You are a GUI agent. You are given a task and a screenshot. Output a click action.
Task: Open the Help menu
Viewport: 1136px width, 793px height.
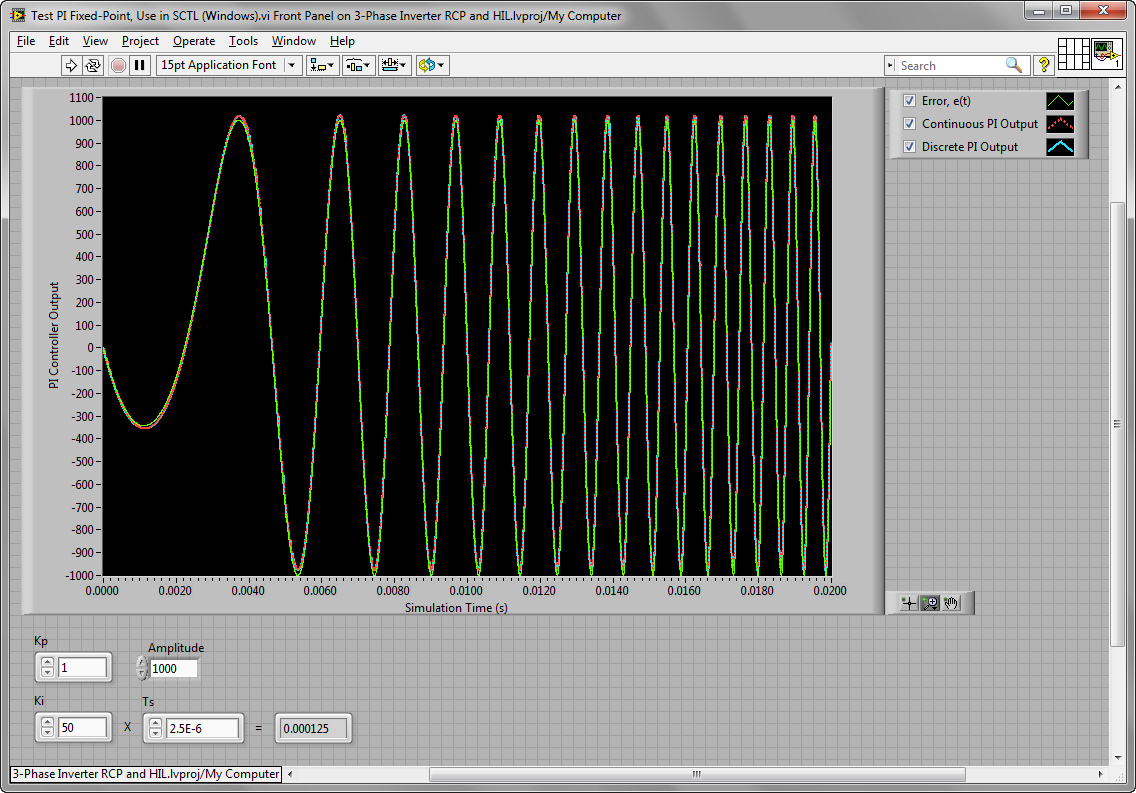(342, 41)
